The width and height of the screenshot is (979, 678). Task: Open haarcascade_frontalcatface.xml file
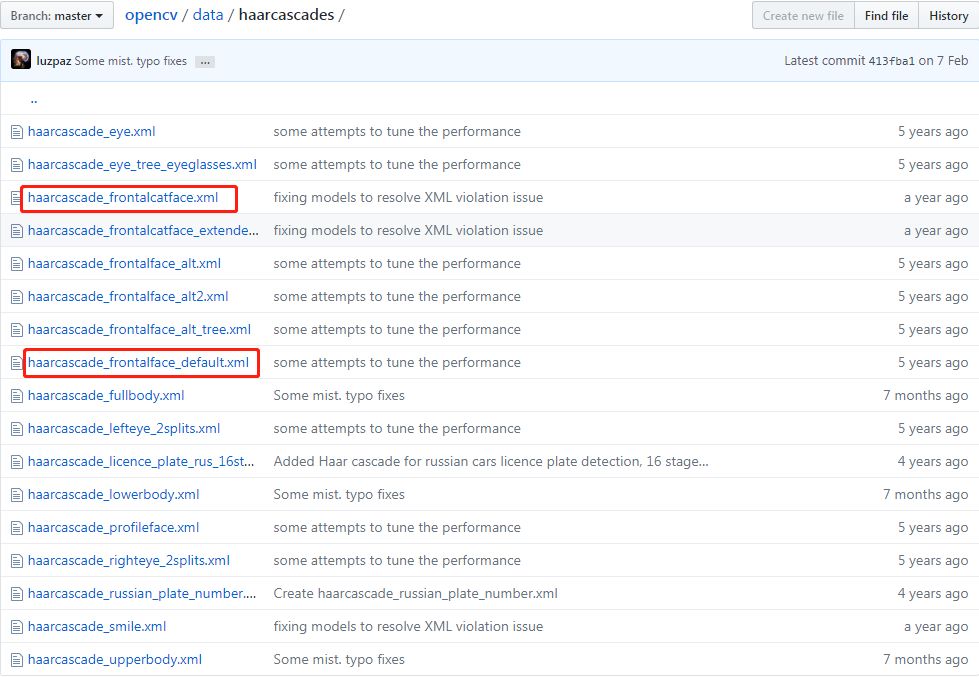pyautogui.click(x=123, y=198)
